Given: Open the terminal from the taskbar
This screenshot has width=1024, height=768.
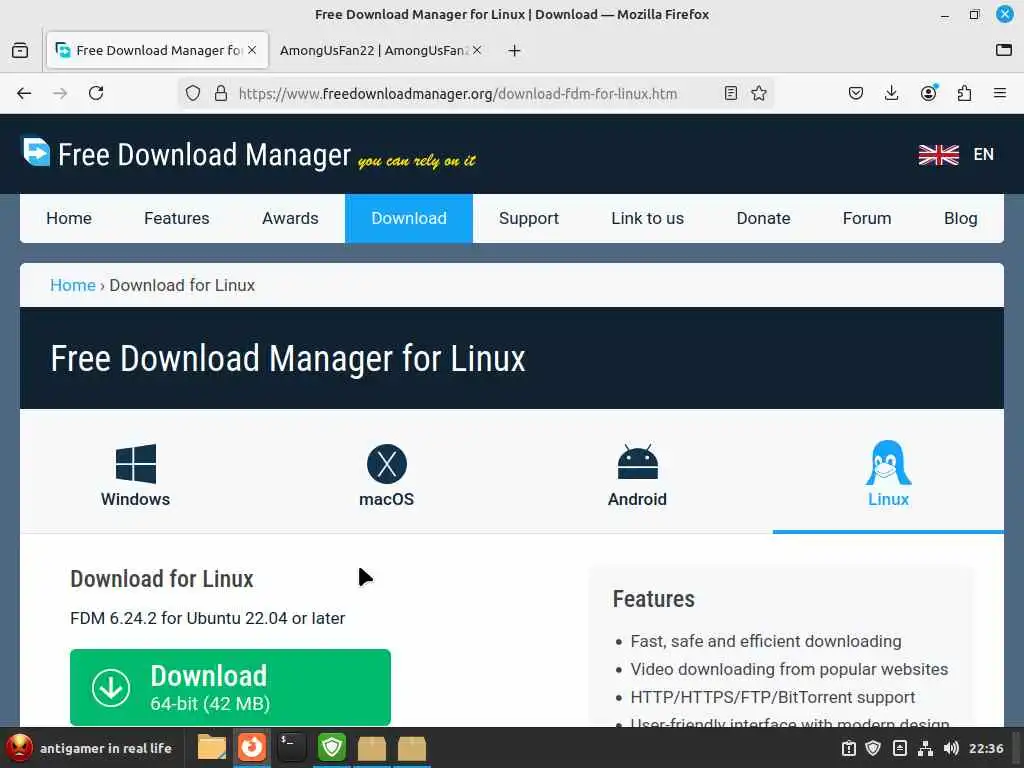Looking at the screenshot, I should point(291,748).
